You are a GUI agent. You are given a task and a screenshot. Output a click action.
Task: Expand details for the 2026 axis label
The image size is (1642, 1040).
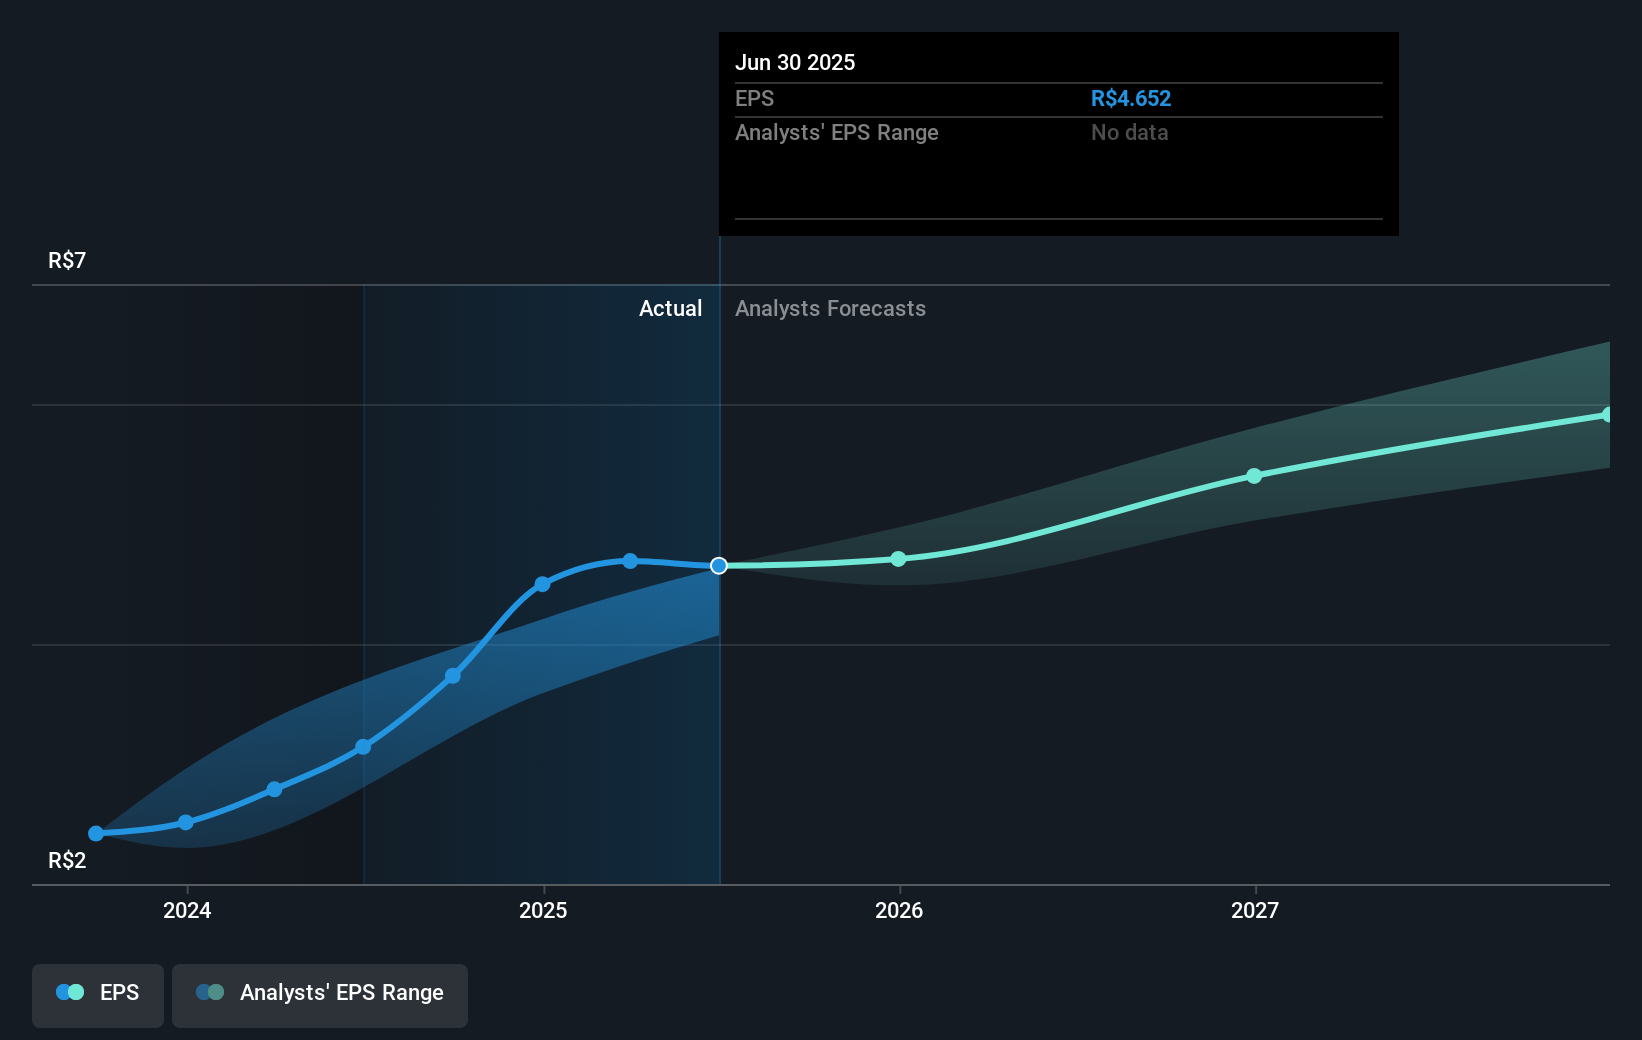click(x=899, y=911)
